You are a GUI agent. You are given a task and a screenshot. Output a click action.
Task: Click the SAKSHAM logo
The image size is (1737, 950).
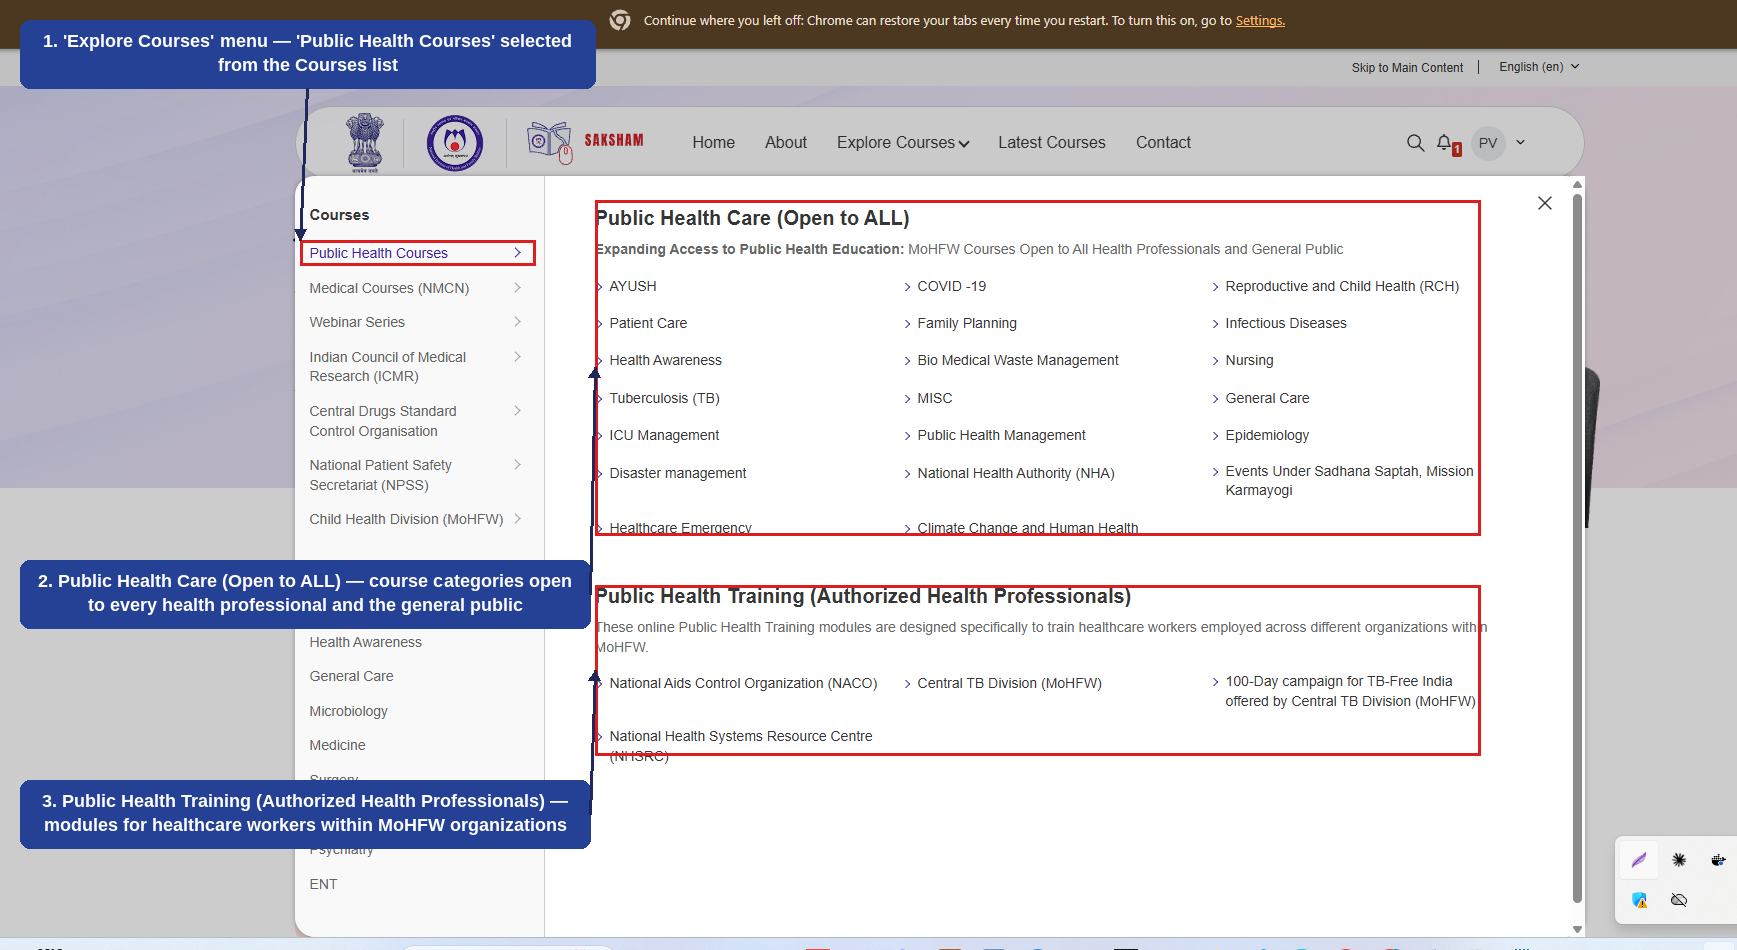pos(586,142)
